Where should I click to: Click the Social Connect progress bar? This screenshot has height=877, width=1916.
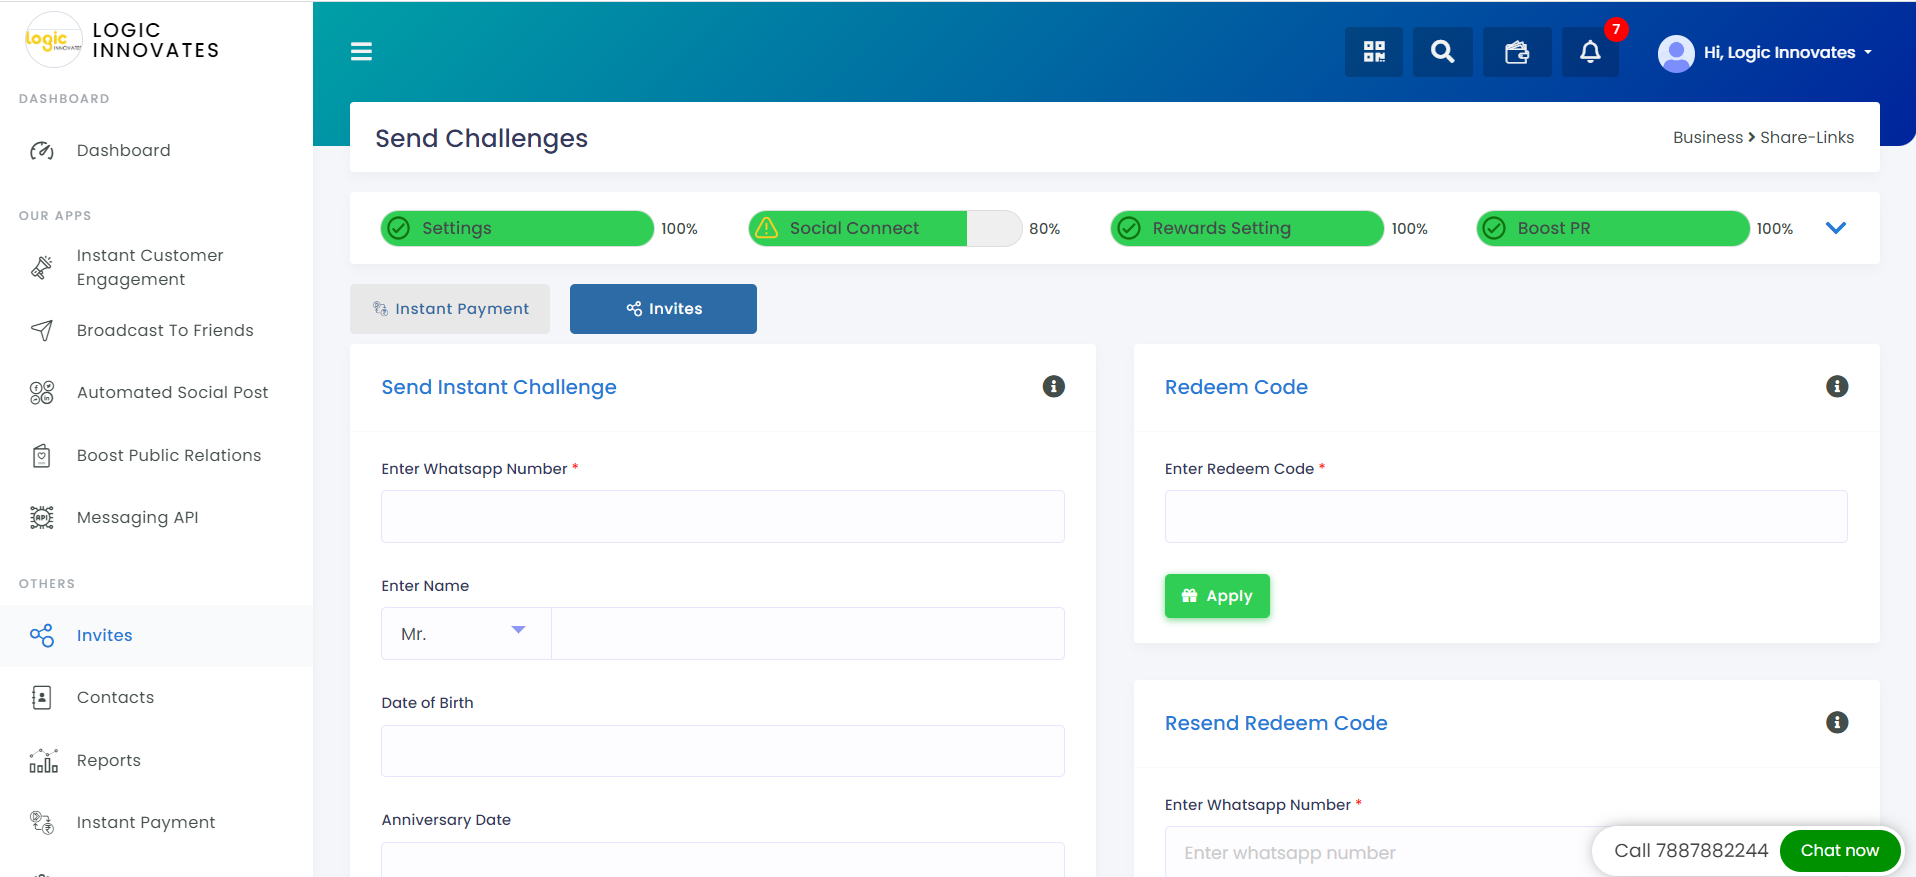(x=885, y=228)
